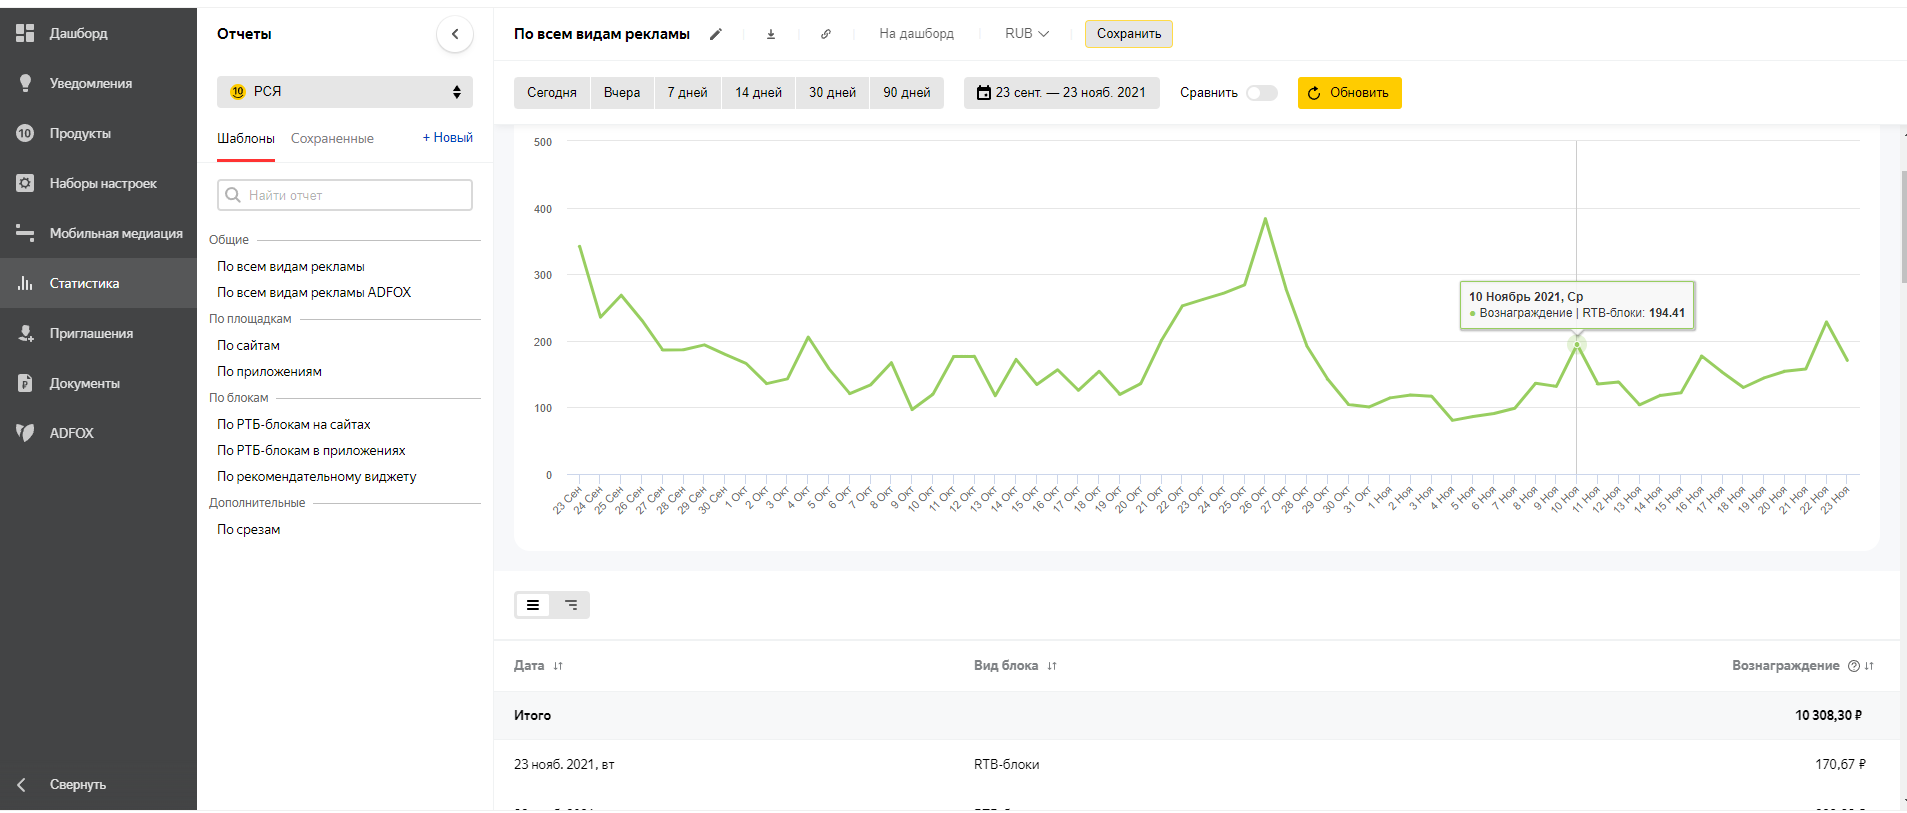The image size is (1907, 813).
Task: Sort by Вид блока column arrows
Action: coord(1052,666)
